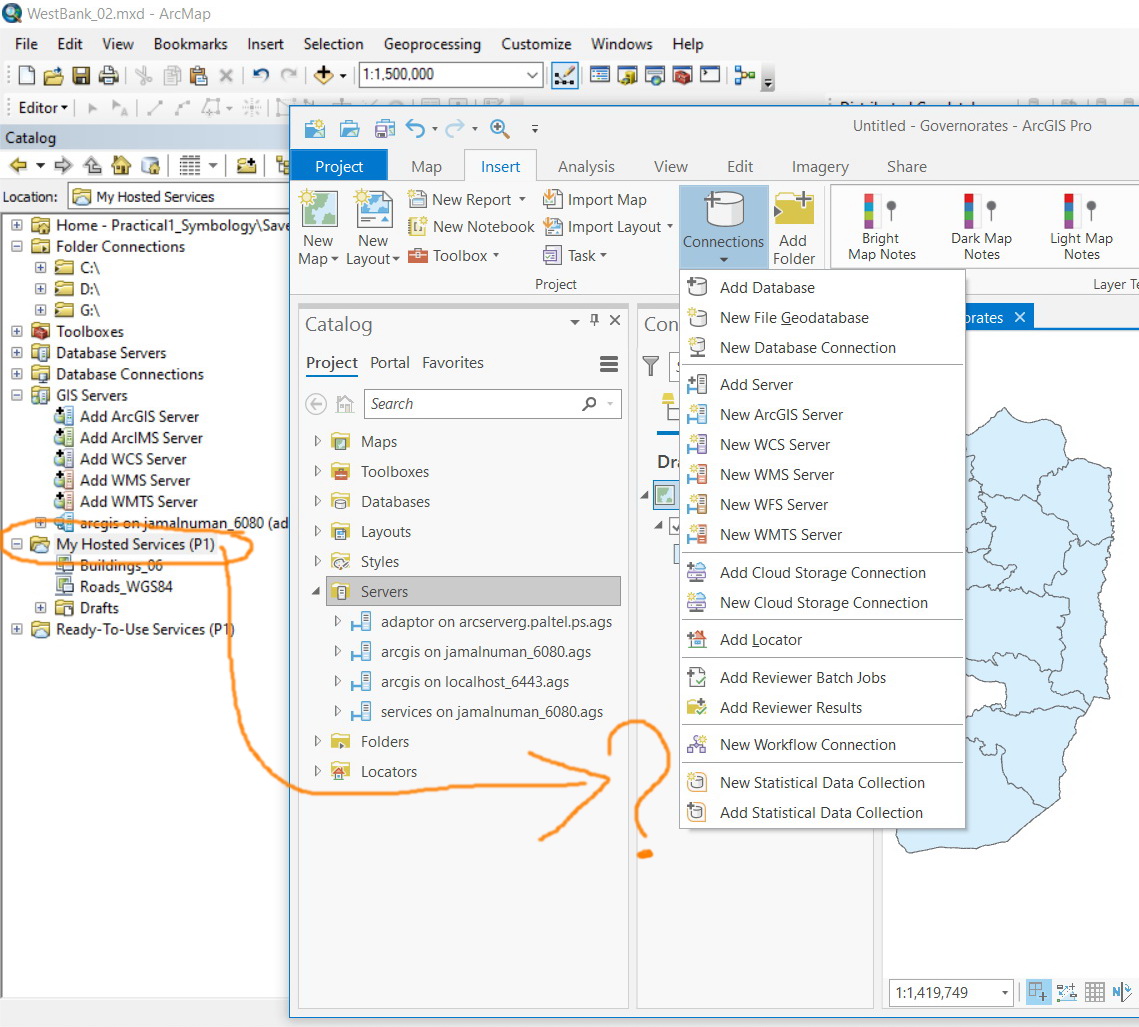Click the ArcMap Undo icon
The height and width of the screenshot is (1027, 1139).
coord(261,75)
